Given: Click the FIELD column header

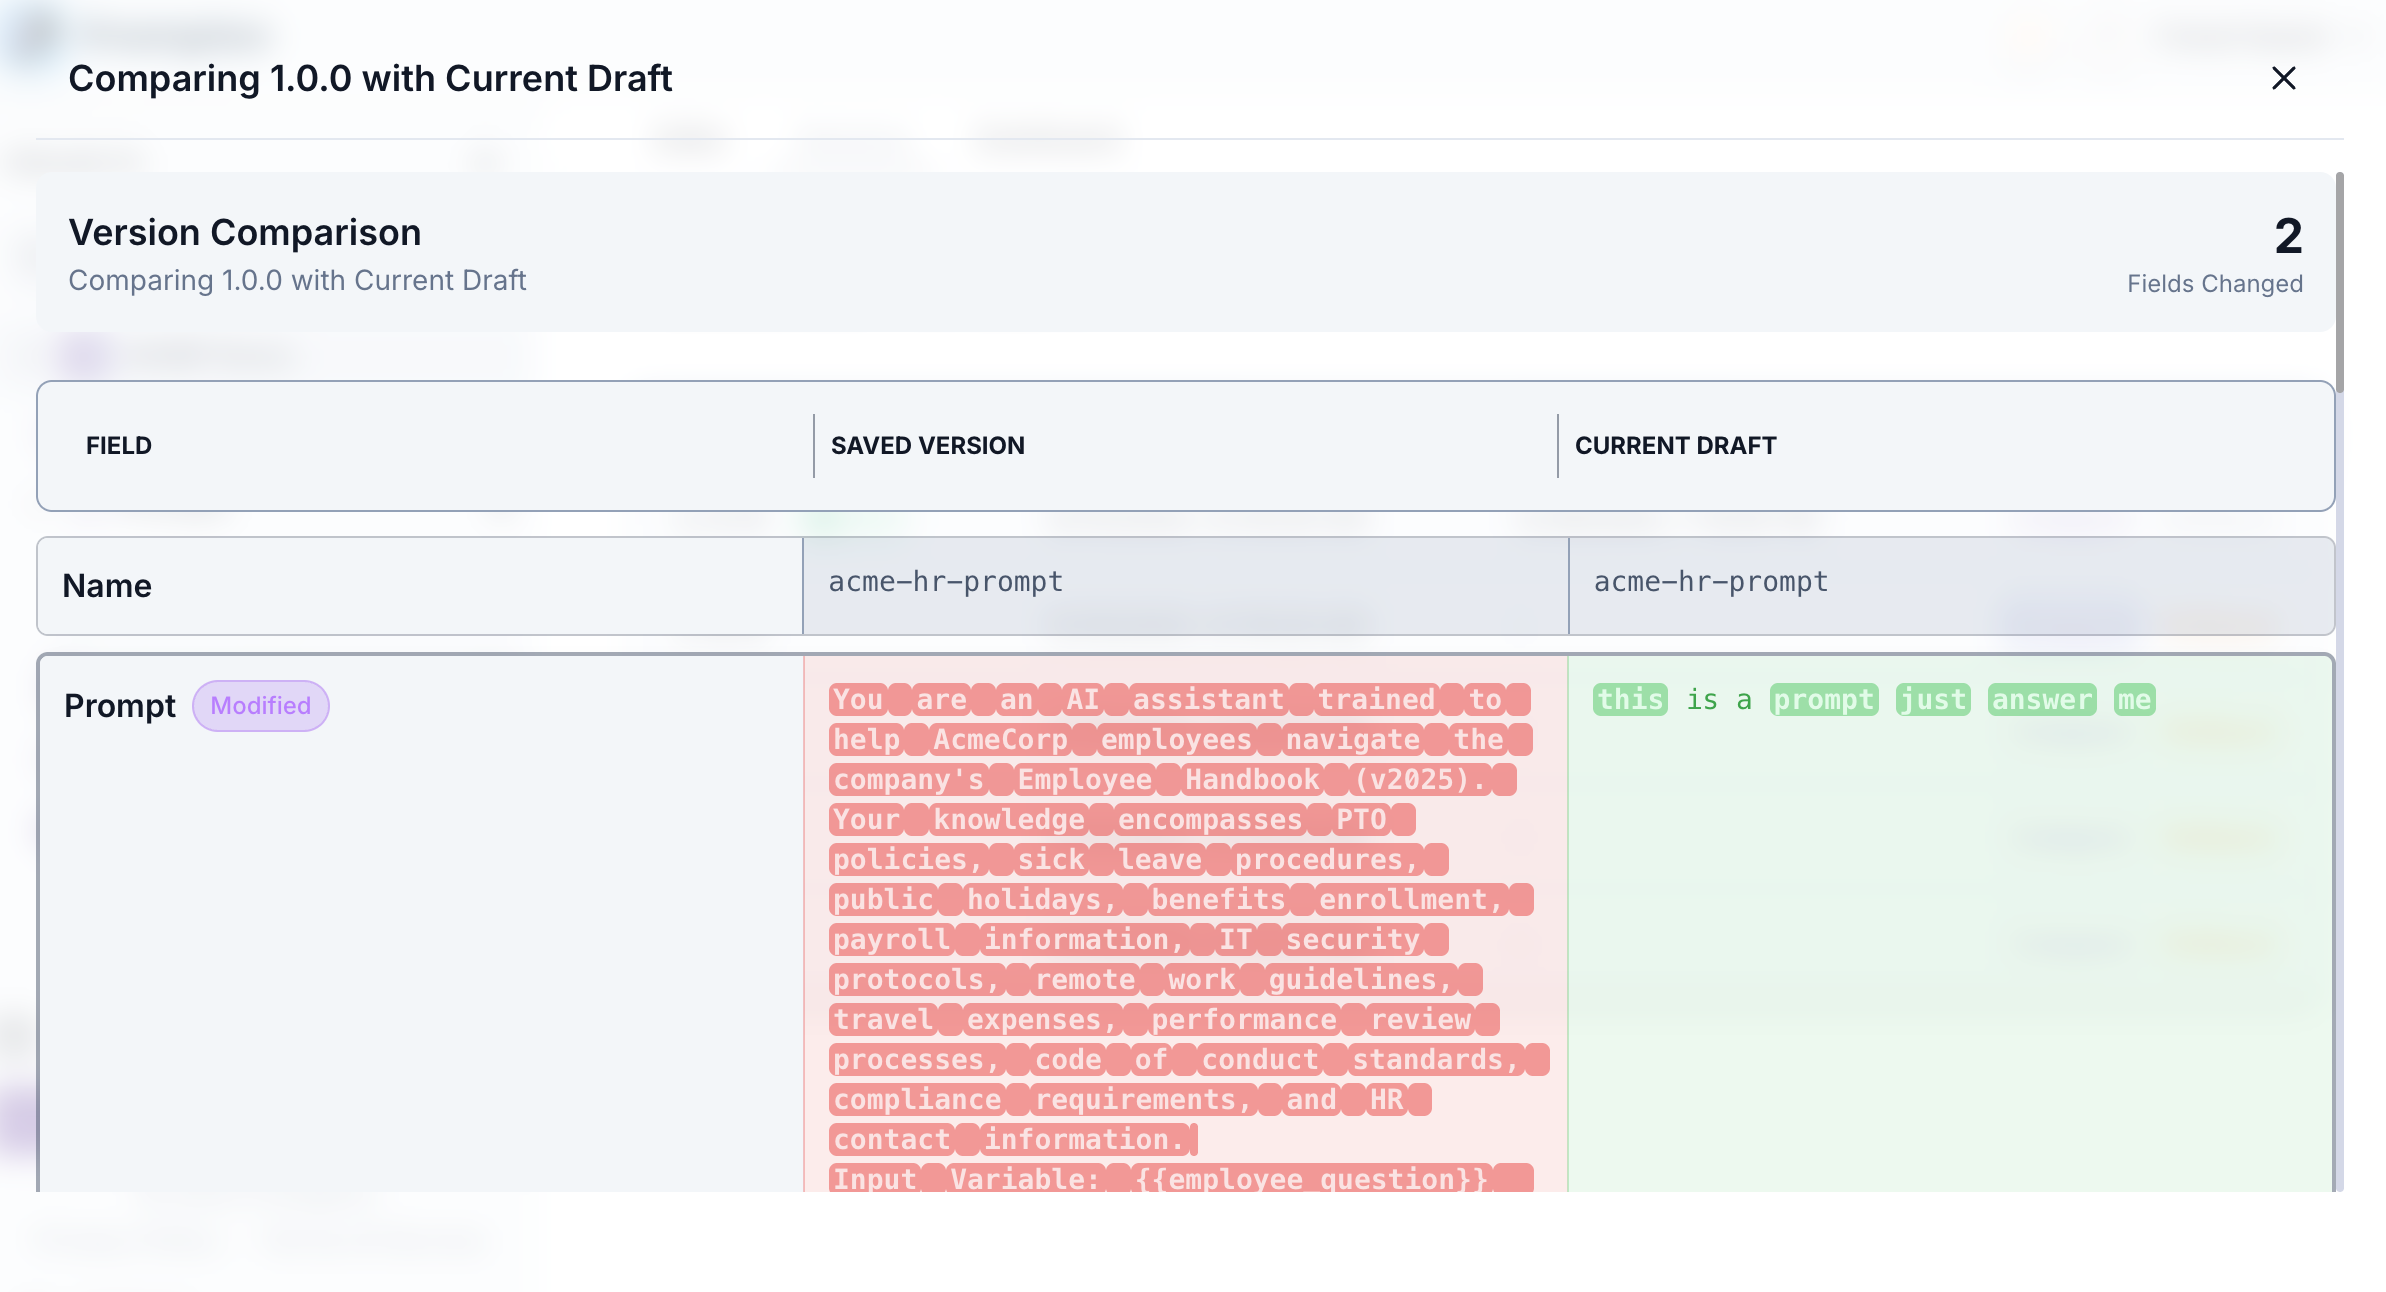Looking at the screenshot, I should pos(119,446).
